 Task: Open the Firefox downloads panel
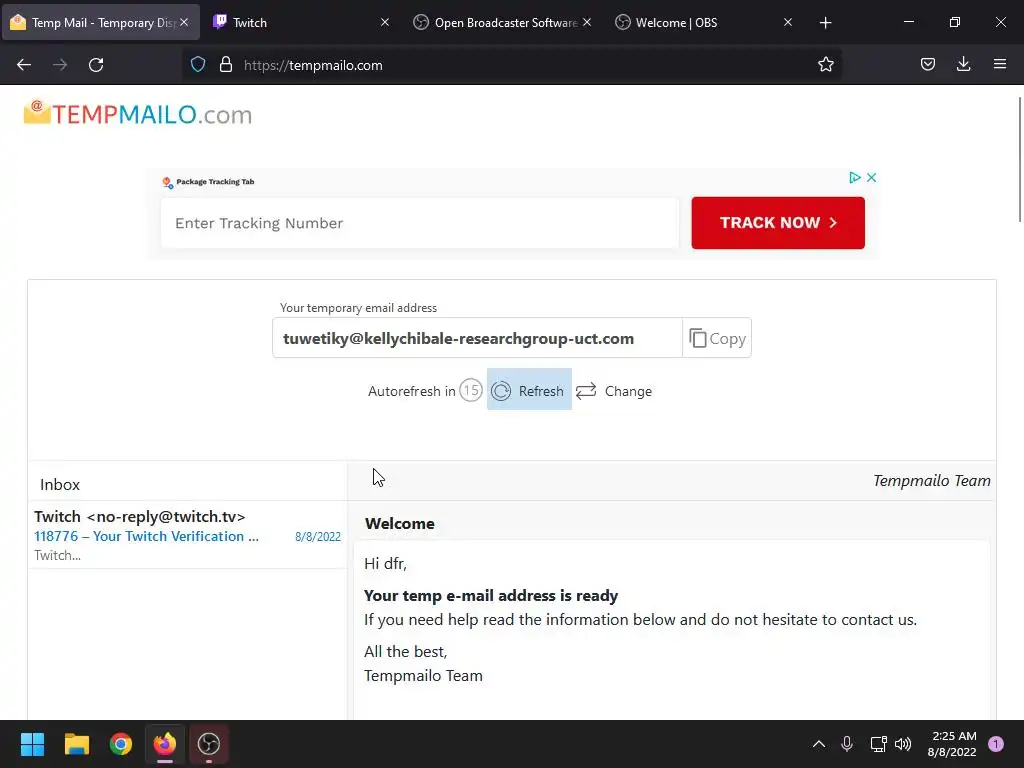(963, 64)
